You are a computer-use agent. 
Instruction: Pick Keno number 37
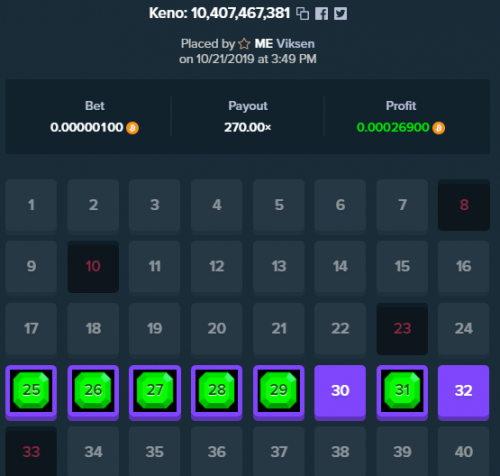[279, 451]
